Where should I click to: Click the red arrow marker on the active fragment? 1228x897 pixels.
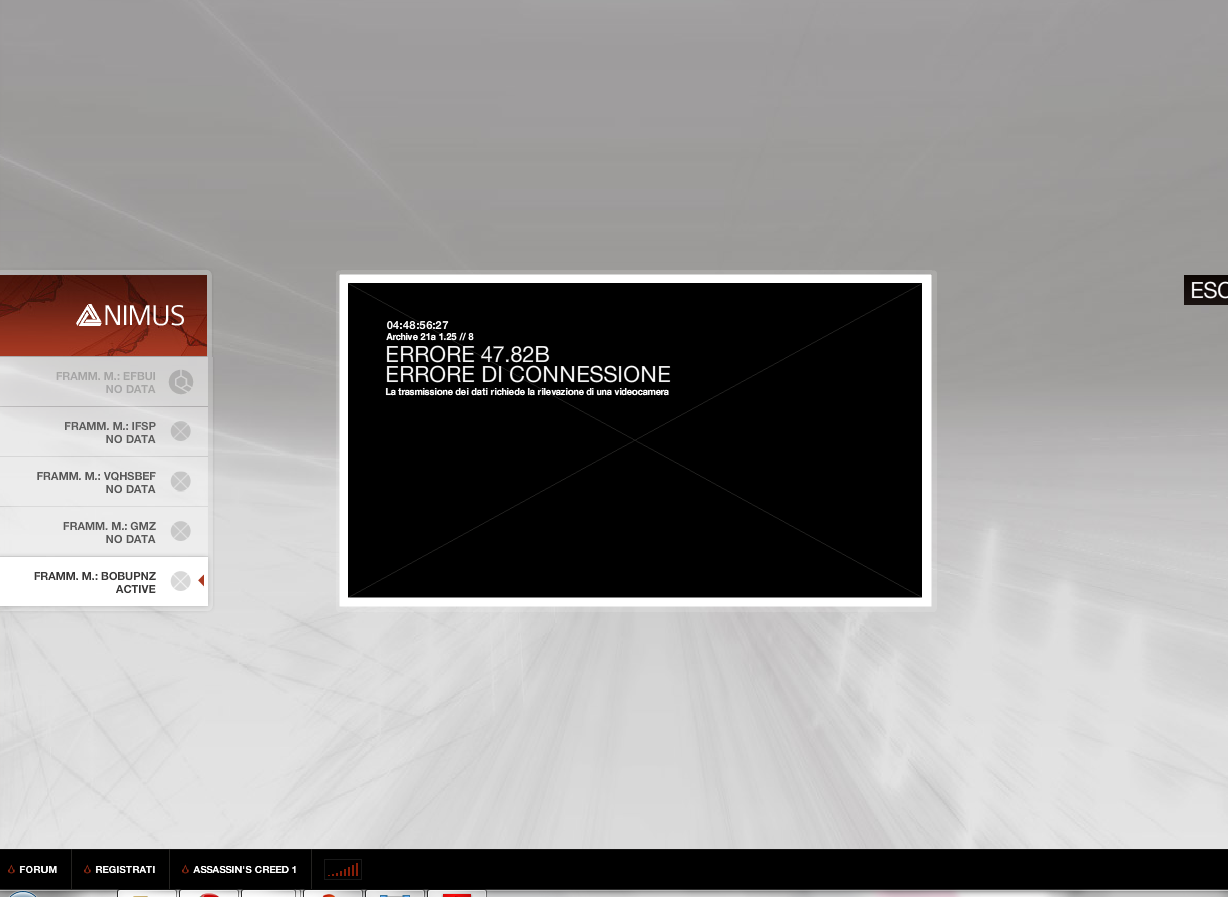[x=201, y=581]
